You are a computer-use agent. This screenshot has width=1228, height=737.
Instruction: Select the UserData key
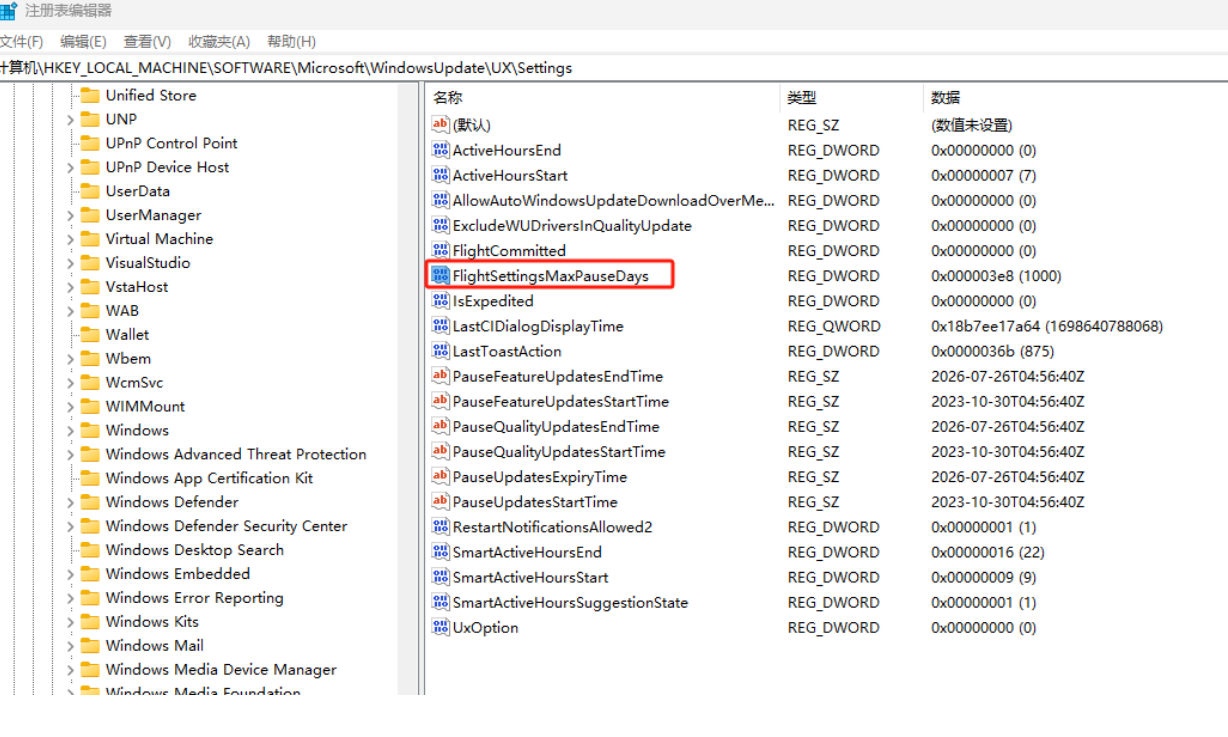pos(138,191)
